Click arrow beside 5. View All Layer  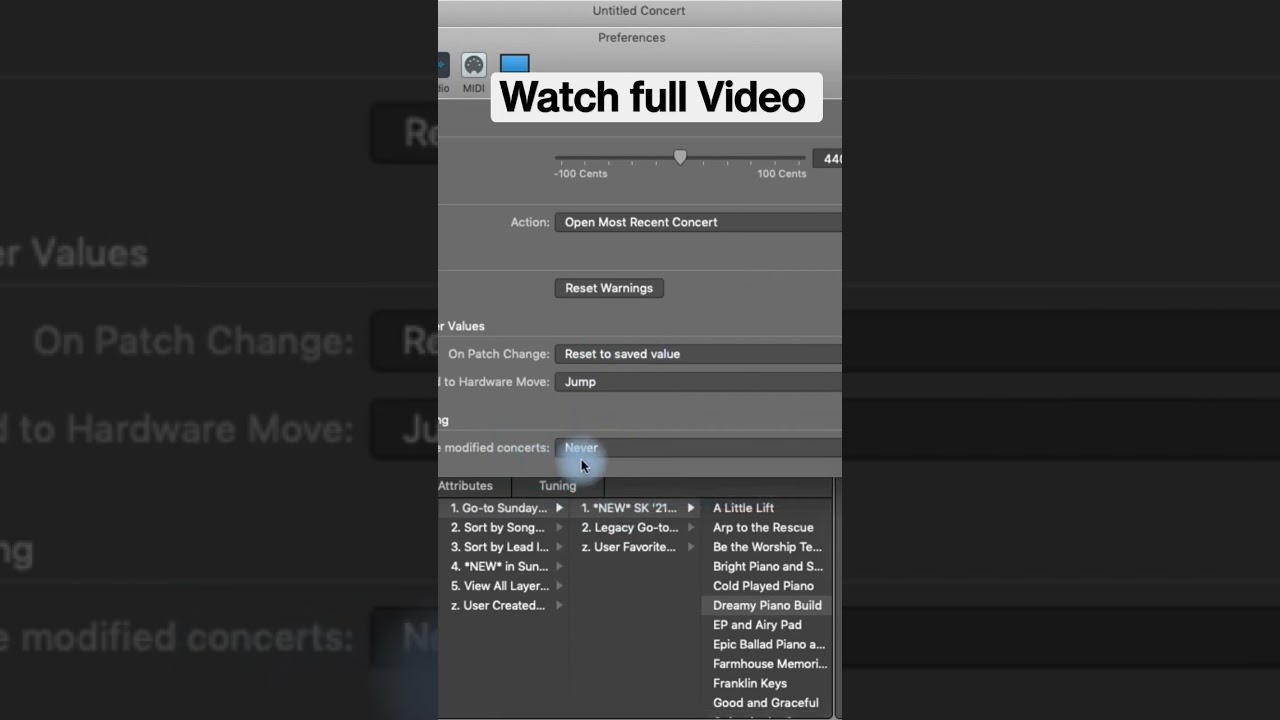pos(559,586)
